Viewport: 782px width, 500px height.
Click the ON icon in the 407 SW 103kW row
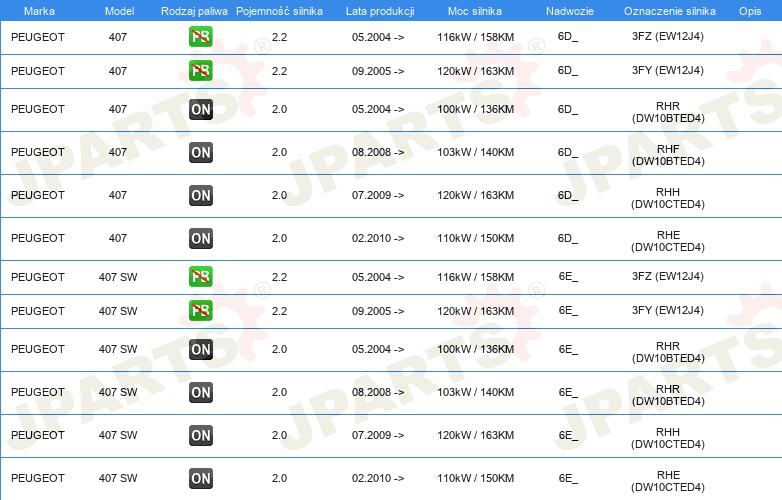(200, 392)
